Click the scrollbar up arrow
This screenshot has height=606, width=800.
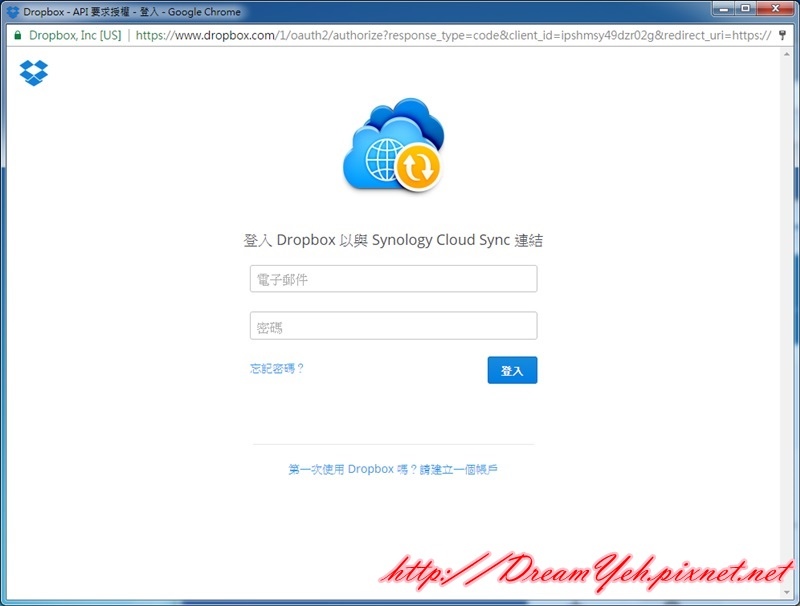tap(787, 54)
